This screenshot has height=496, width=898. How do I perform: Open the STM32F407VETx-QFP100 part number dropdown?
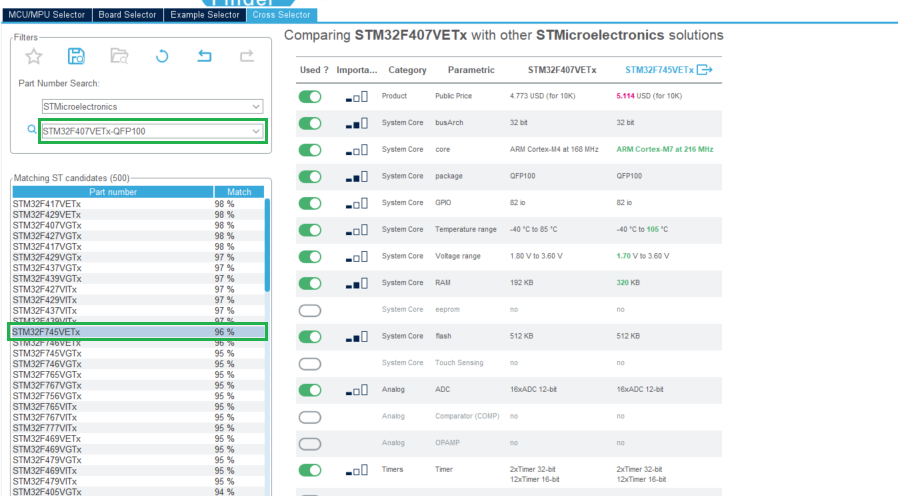point(152,131)
